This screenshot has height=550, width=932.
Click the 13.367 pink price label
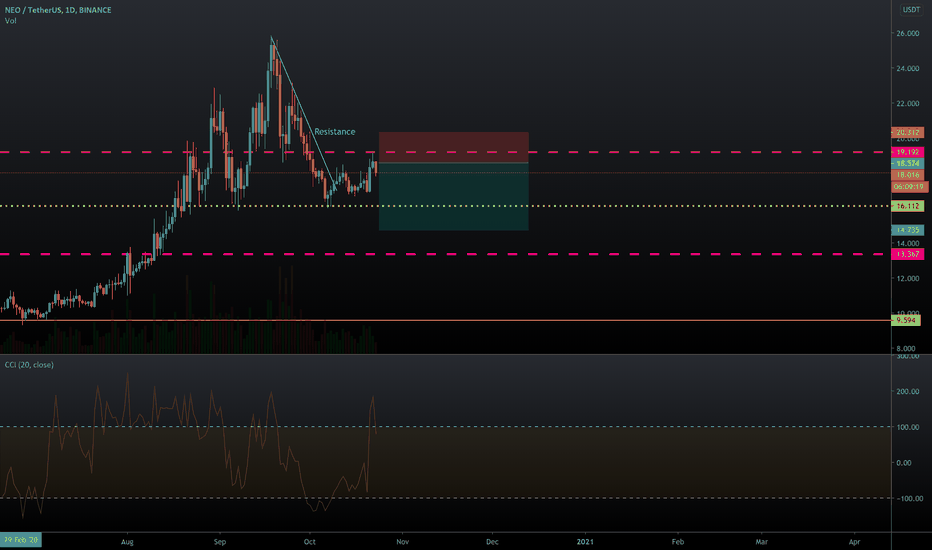coord(908,254)
